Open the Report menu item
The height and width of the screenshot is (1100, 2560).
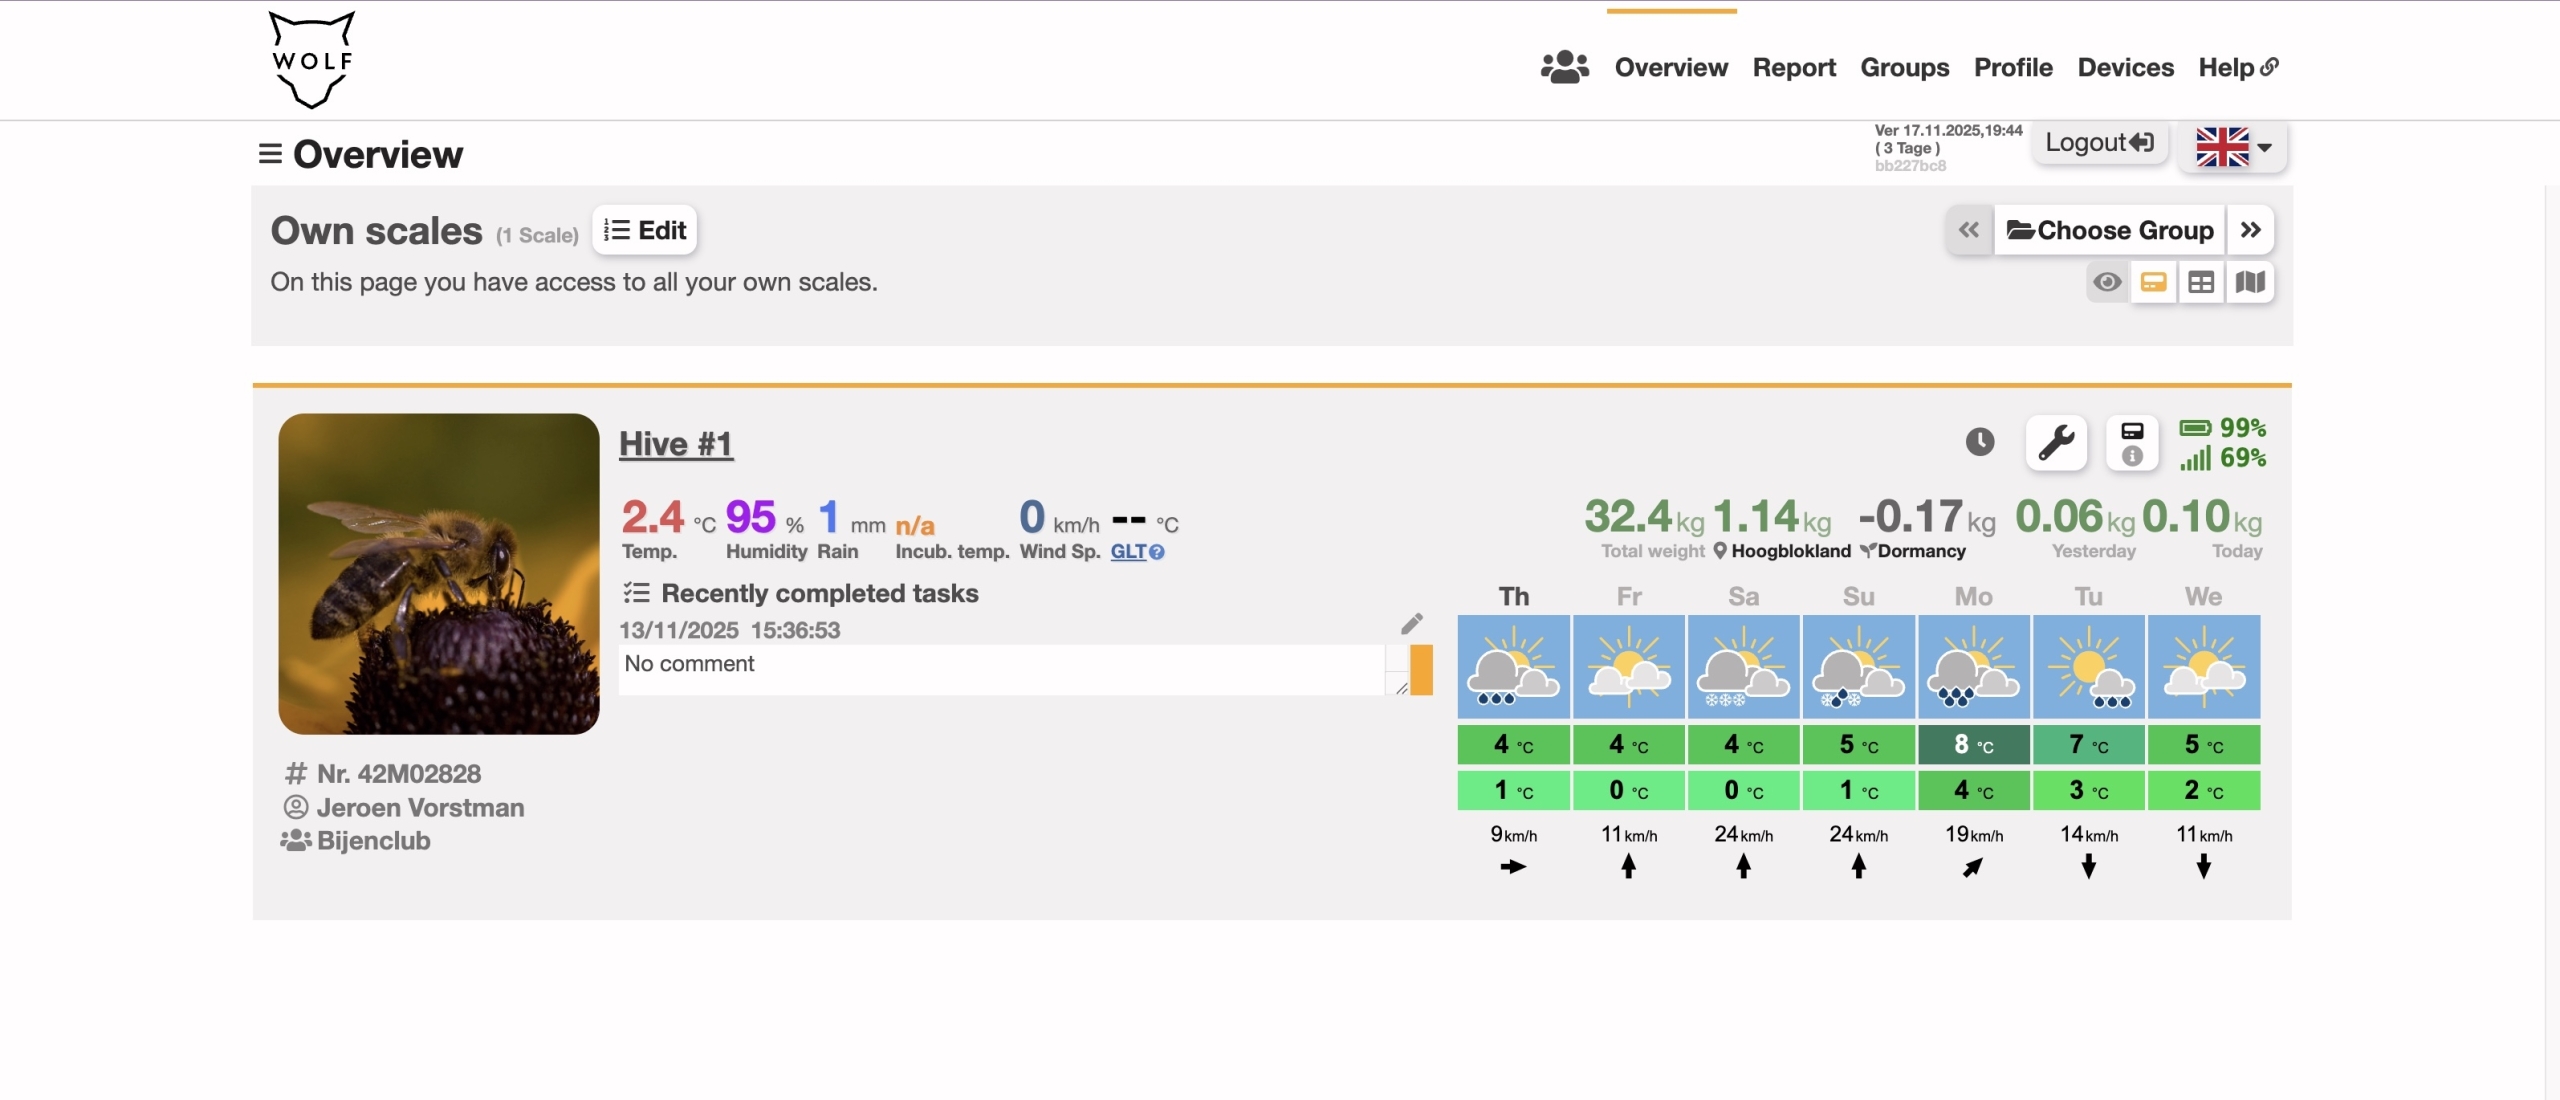click(1795, 66)
